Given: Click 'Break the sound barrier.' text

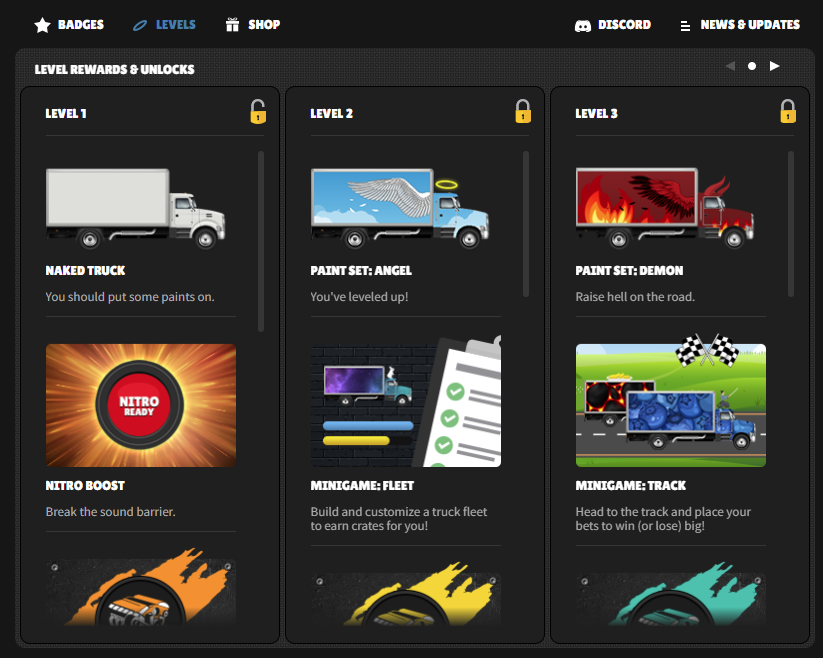Looking at the screenshot, I should click(111, 512).
